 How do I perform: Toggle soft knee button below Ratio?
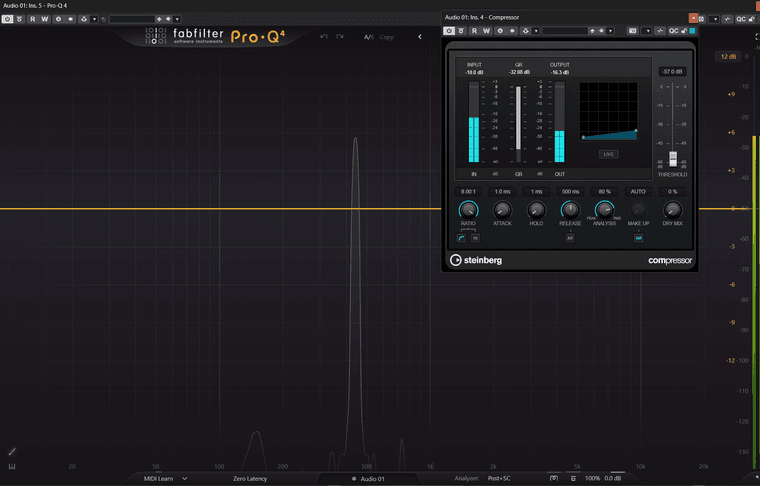pyautogui.click(x=461, y=238)
